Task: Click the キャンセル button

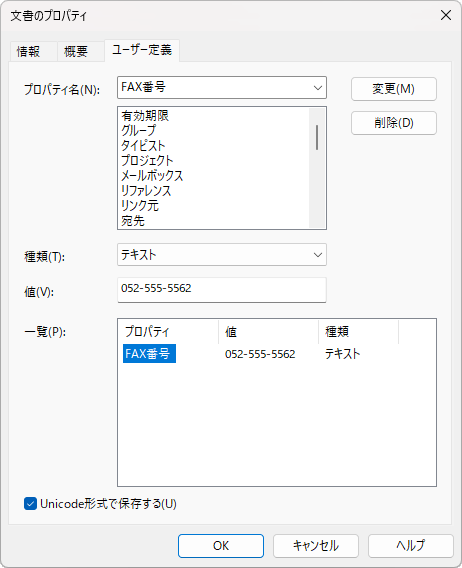Action: coord(316,546)
